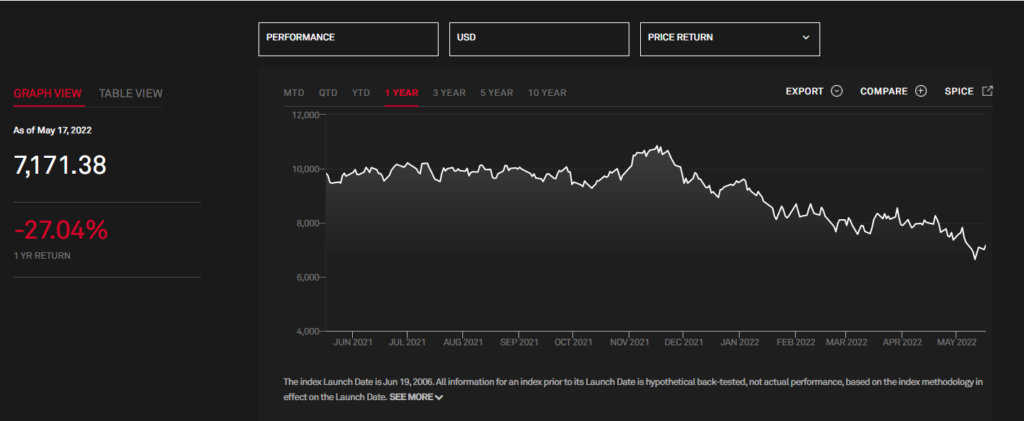Screen dimensions: 1024x421
Task: Open the Export circular chevron icon
Action: coord(837,91)
